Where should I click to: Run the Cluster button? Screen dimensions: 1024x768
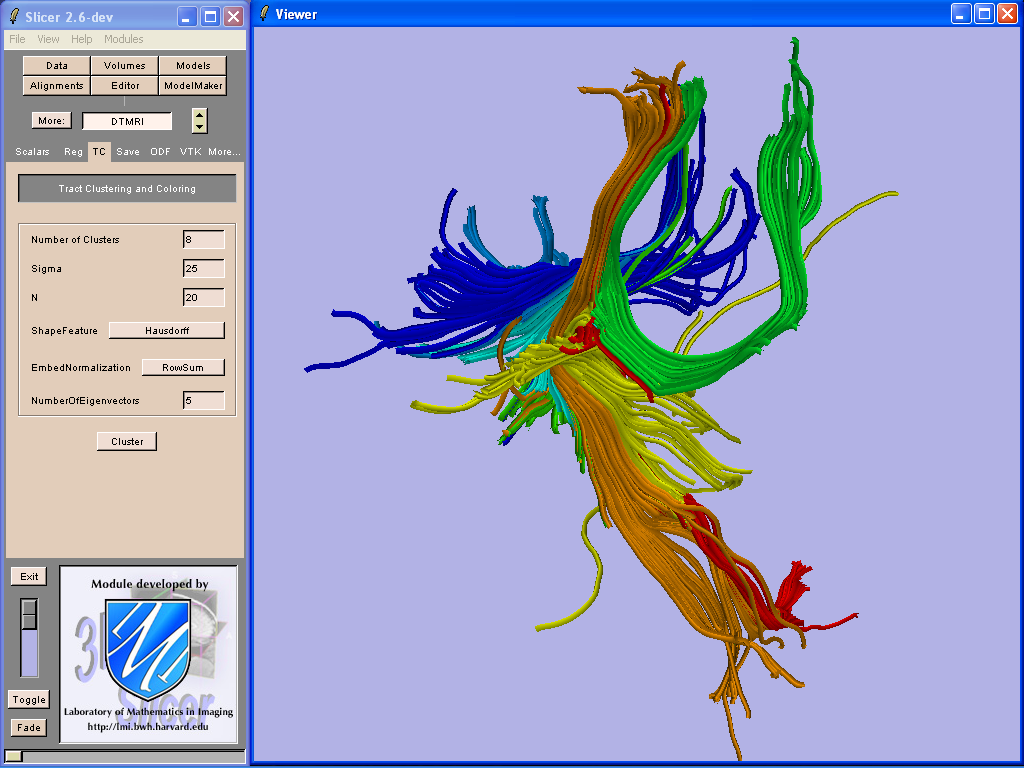127,441
